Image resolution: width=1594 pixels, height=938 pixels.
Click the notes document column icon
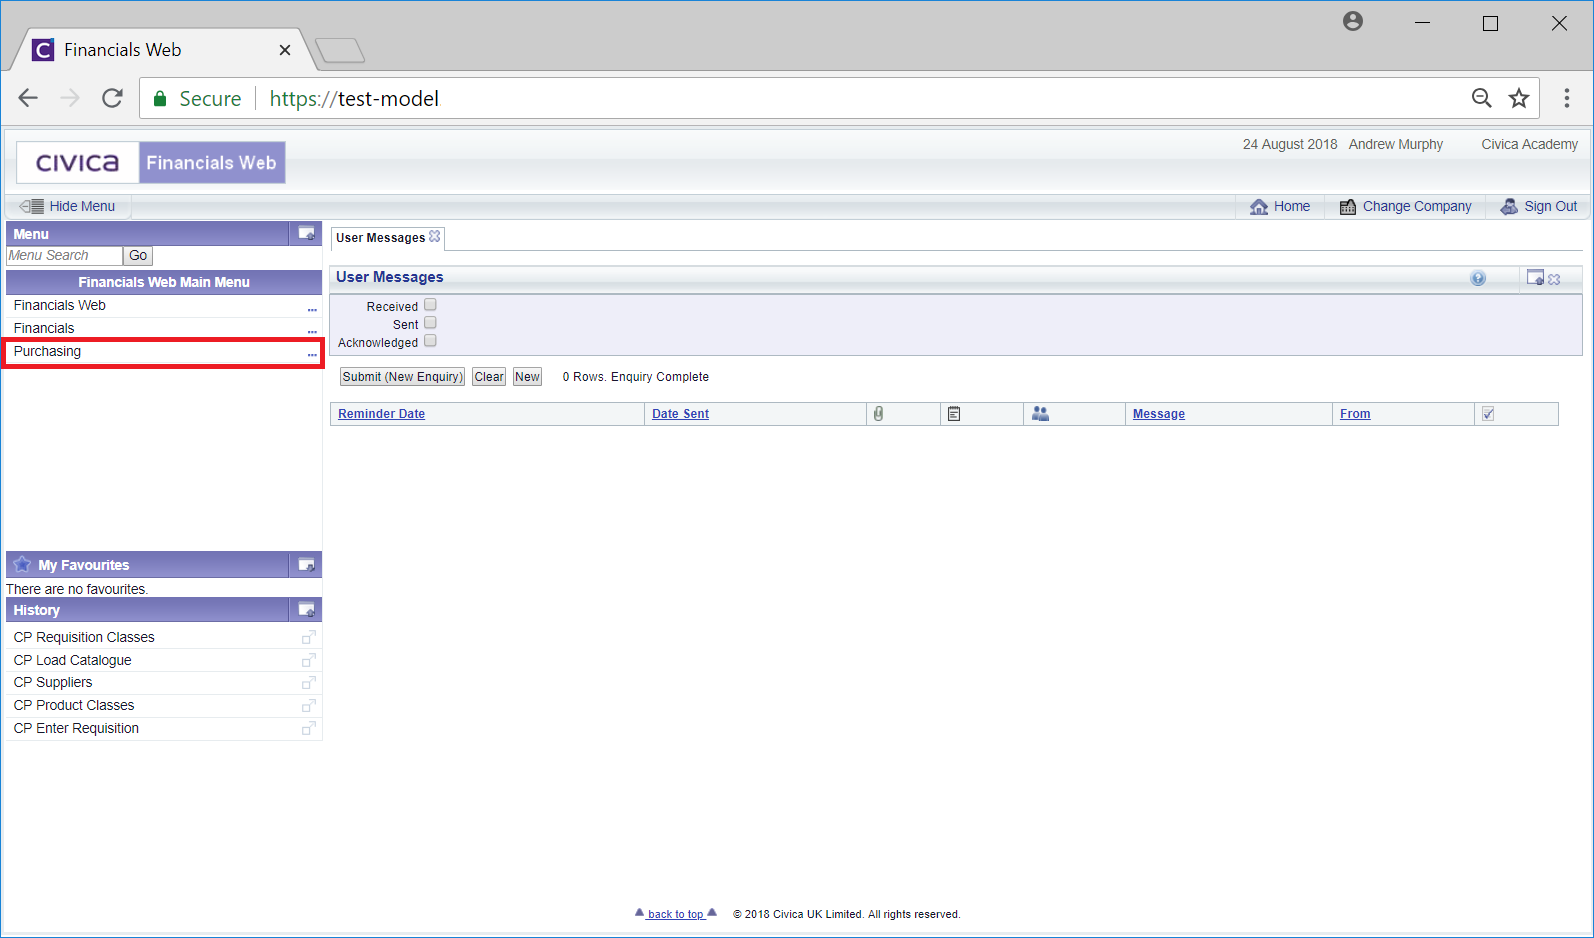pos(954,414)
